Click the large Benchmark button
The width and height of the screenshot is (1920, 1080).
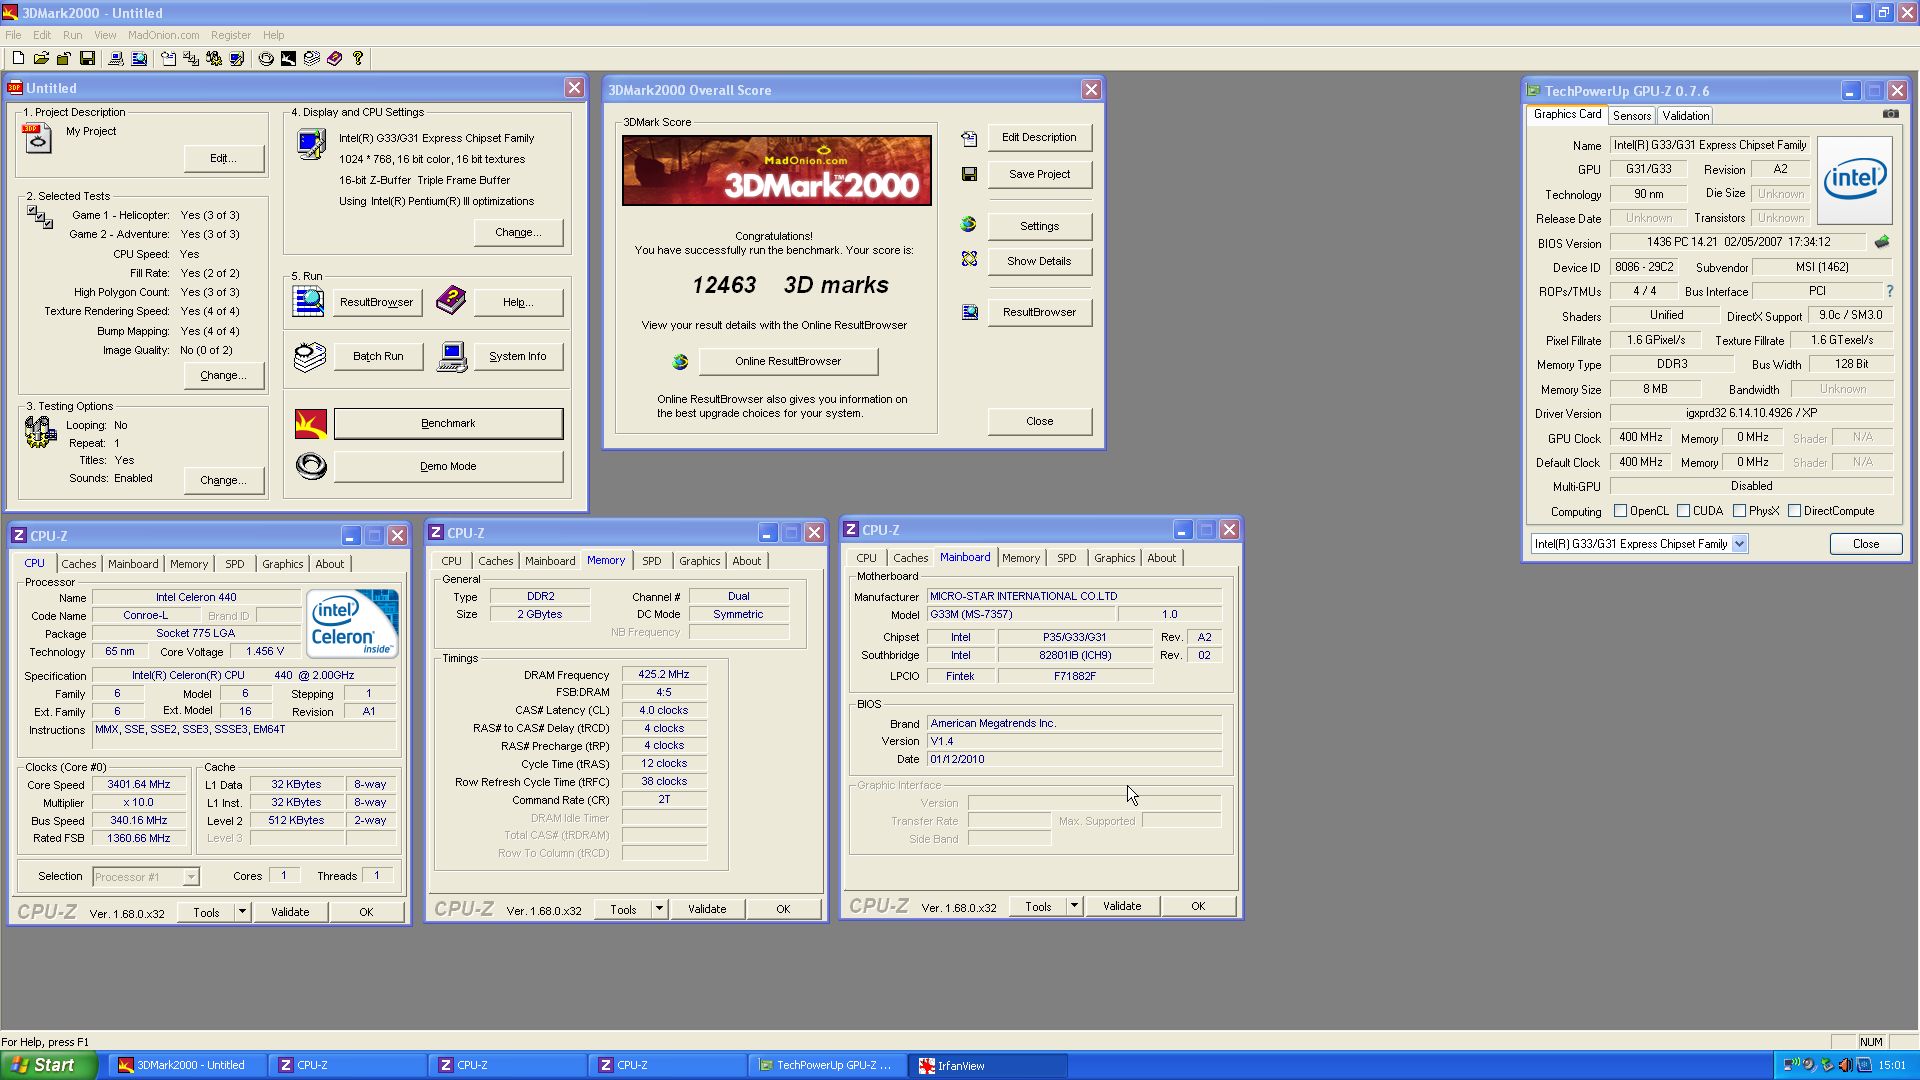[x=448, y=423]
